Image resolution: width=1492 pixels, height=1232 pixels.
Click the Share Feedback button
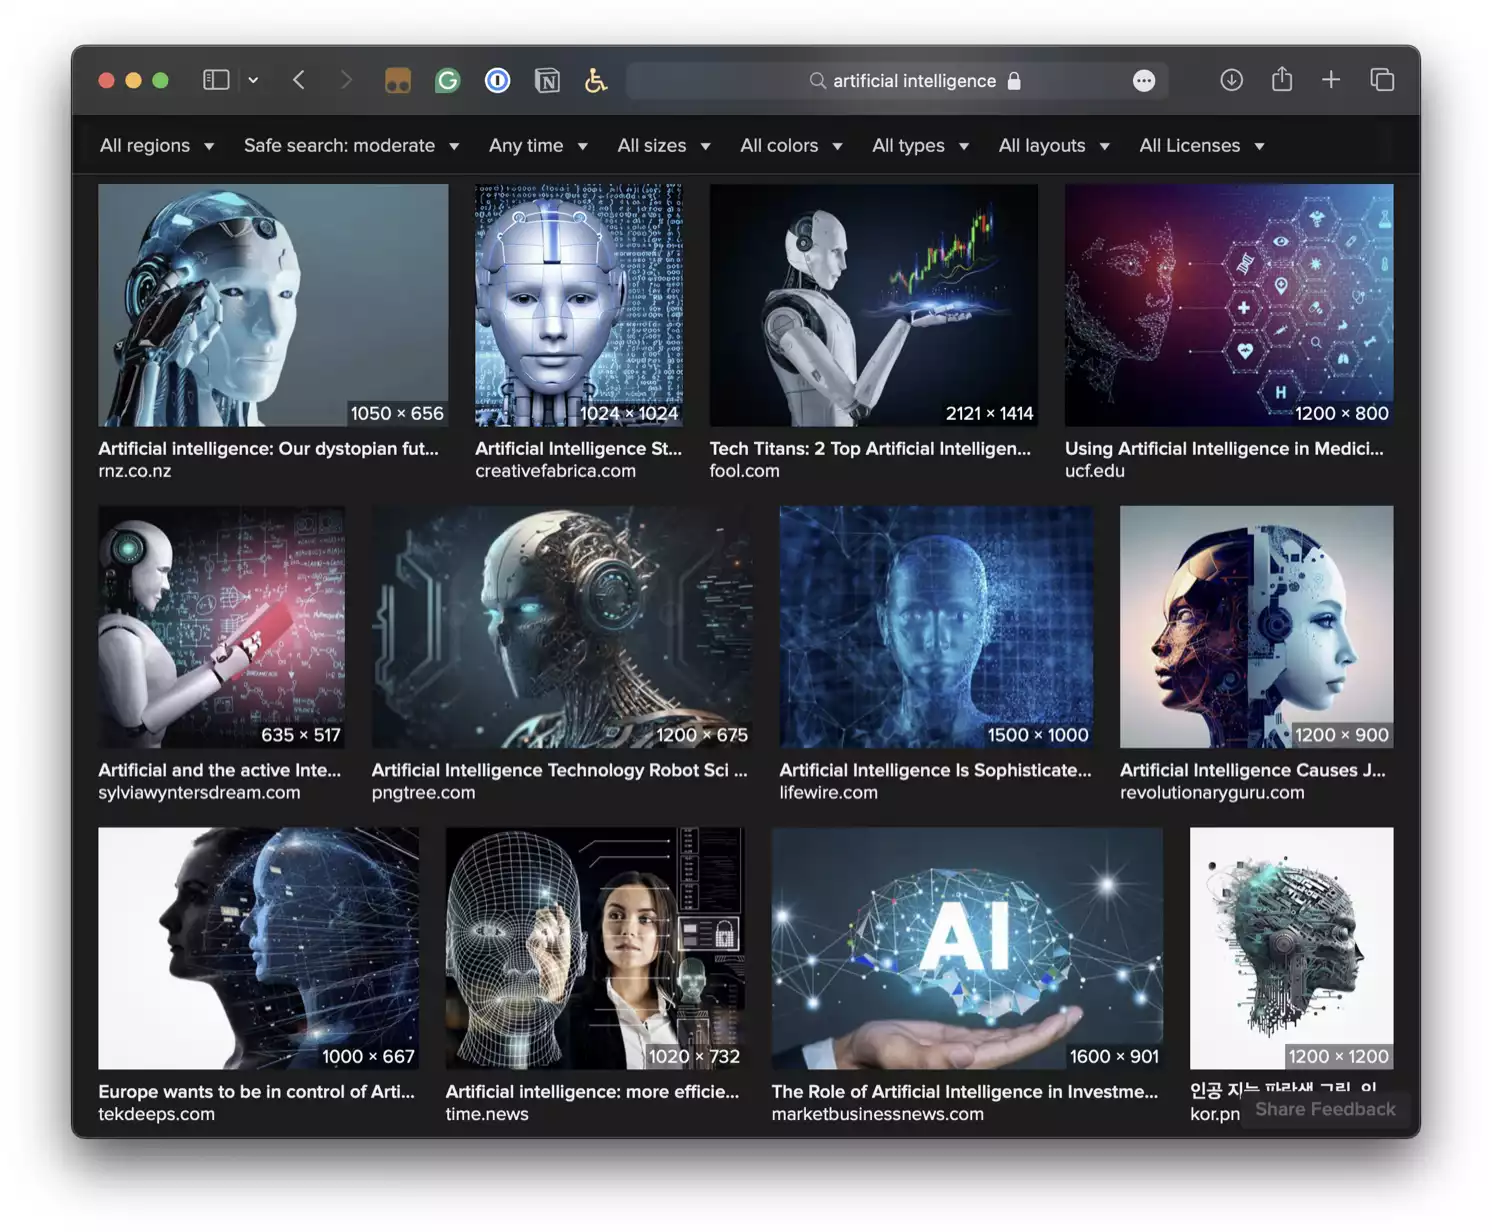click(1325, 1109)
